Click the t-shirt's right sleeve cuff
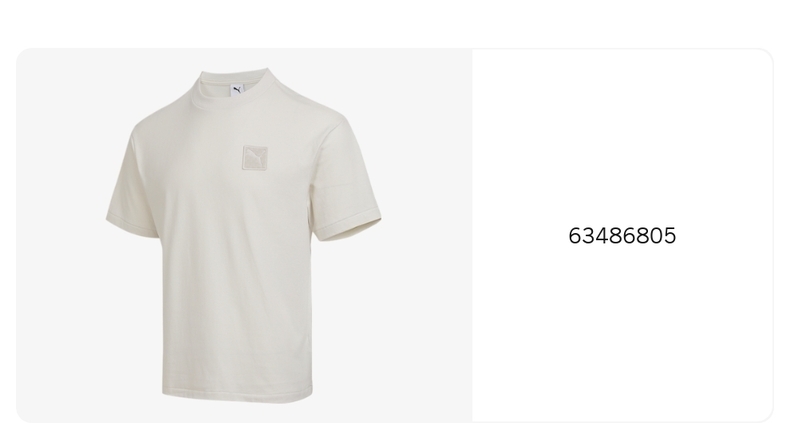This screenshot has width=790, height=423. (x=348, y=229)
